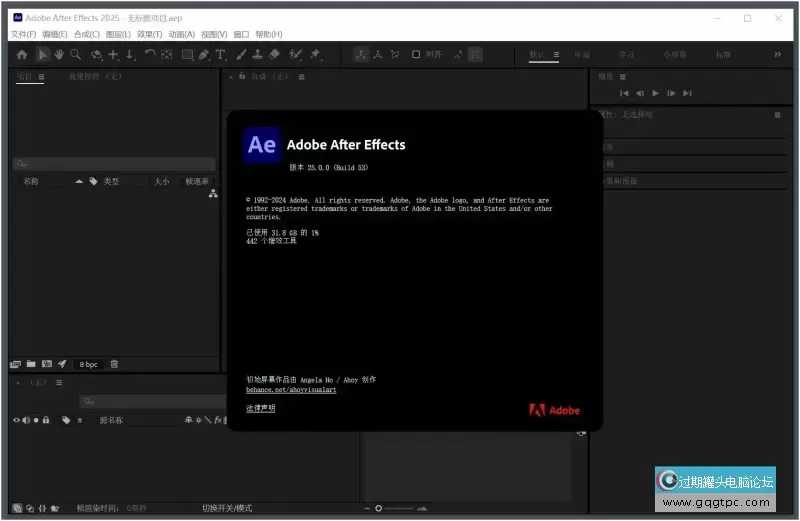
Task: Select the Horizontal Type tool
Action: (x=221, y=55)
